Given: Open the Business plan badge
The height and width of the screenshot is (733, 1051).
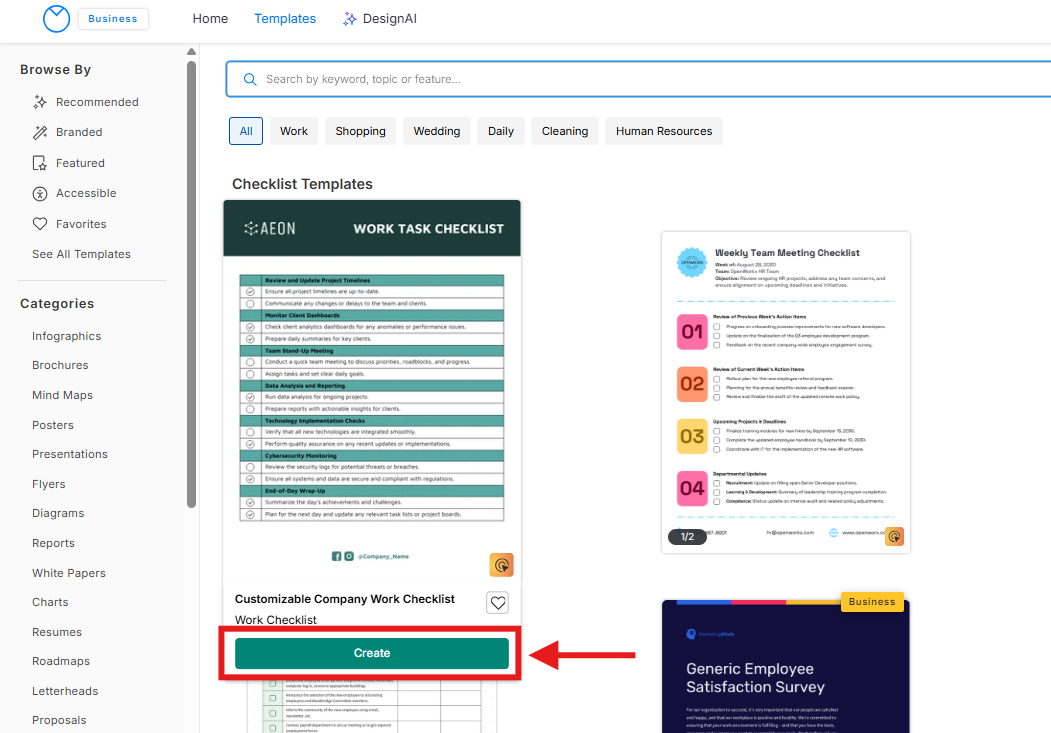Looking at the screenshot, I should pos(113,19).
